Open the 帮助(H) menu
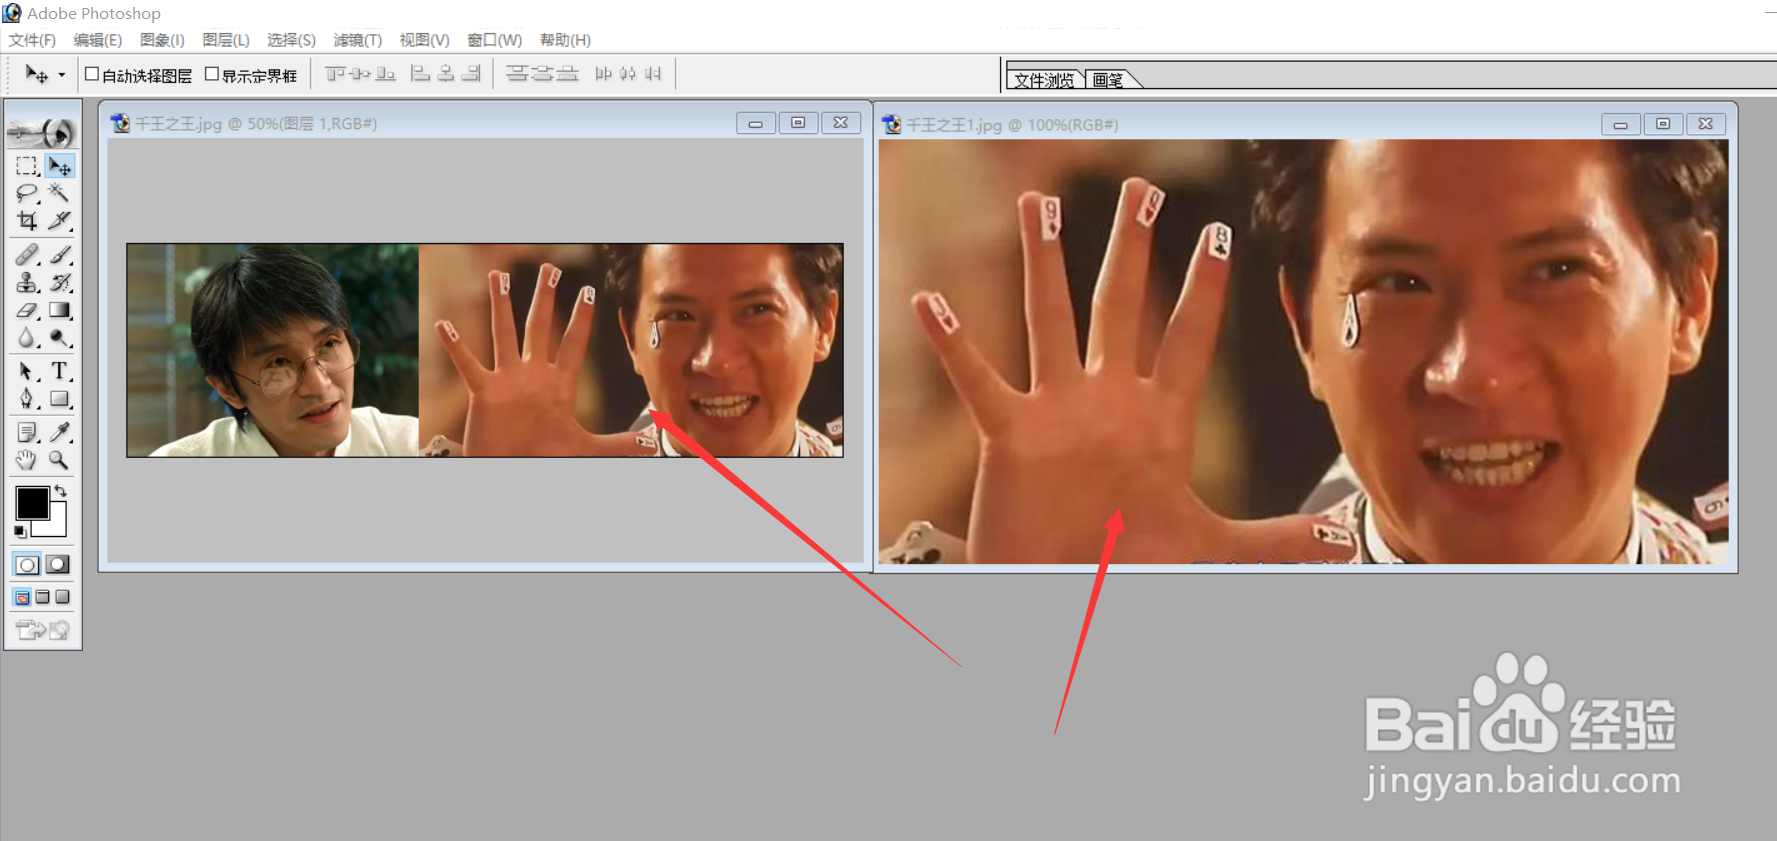The height and width of the screenshot is (841, 1777). (565, 40)
